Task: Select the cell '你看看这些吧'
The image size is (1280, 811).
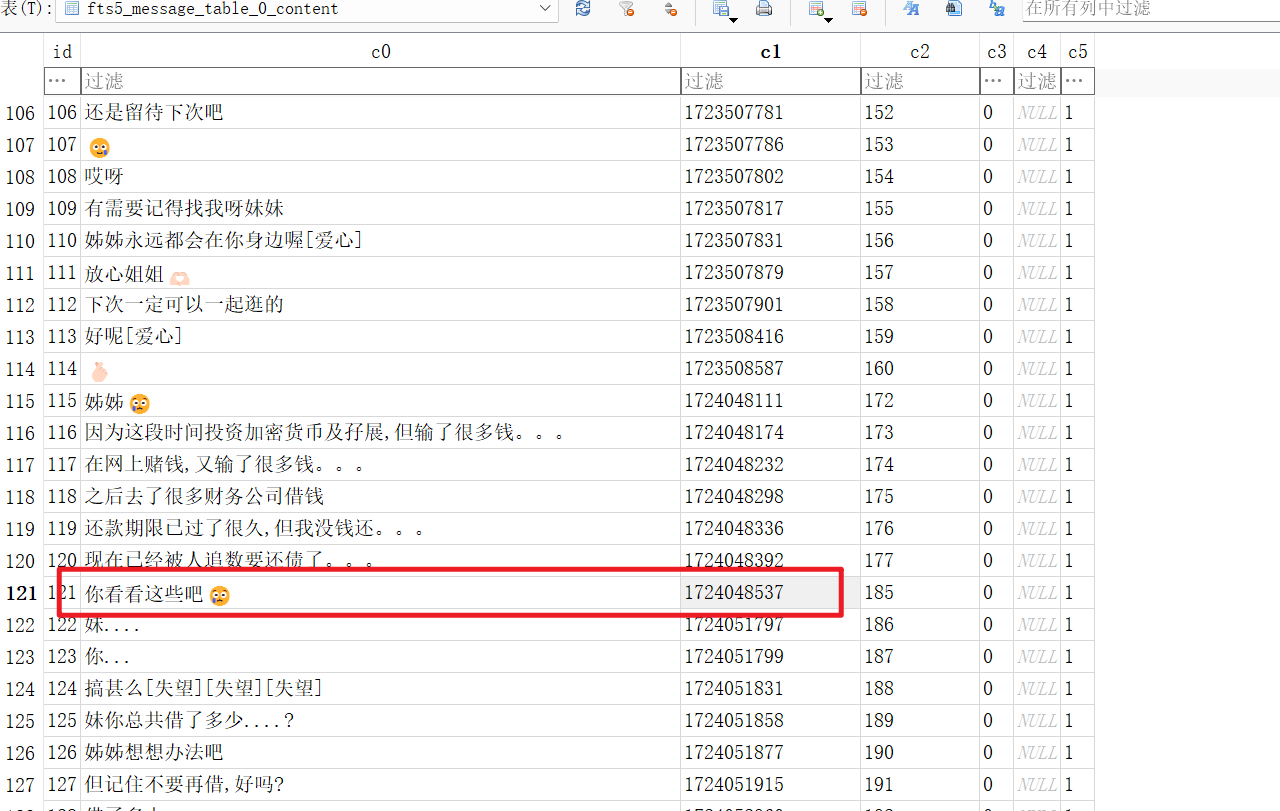Action: [380, 593]
